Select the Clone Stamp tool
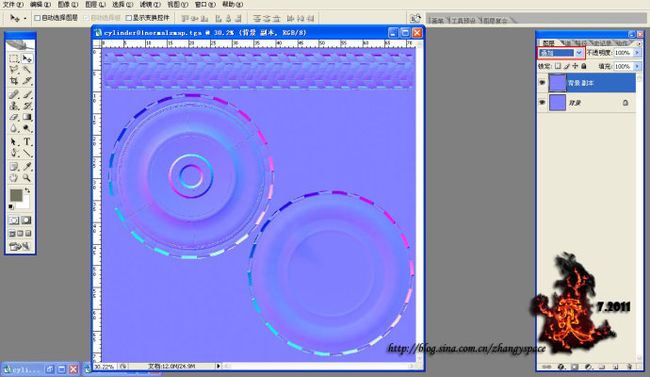The image size is (650, 377). pyautogui.click(x=14, y=106)
